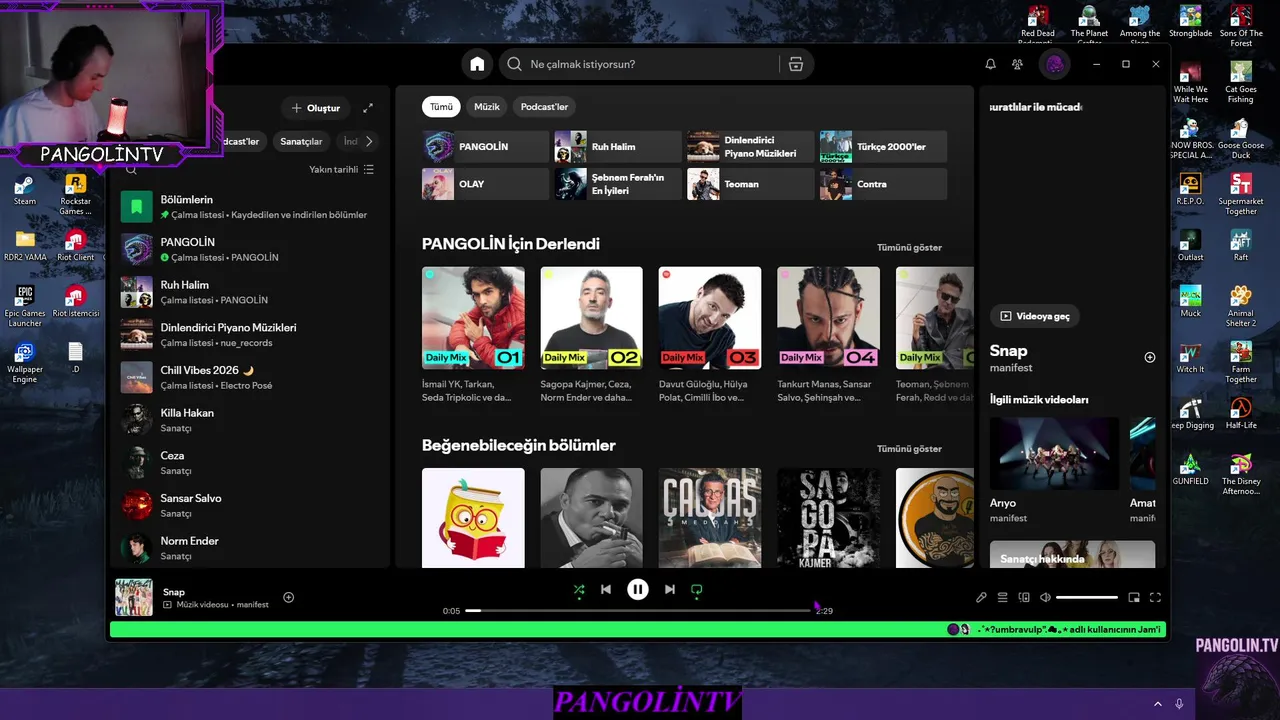Skip to next track
Screen dimensions: 1280x720
[669, 590]
